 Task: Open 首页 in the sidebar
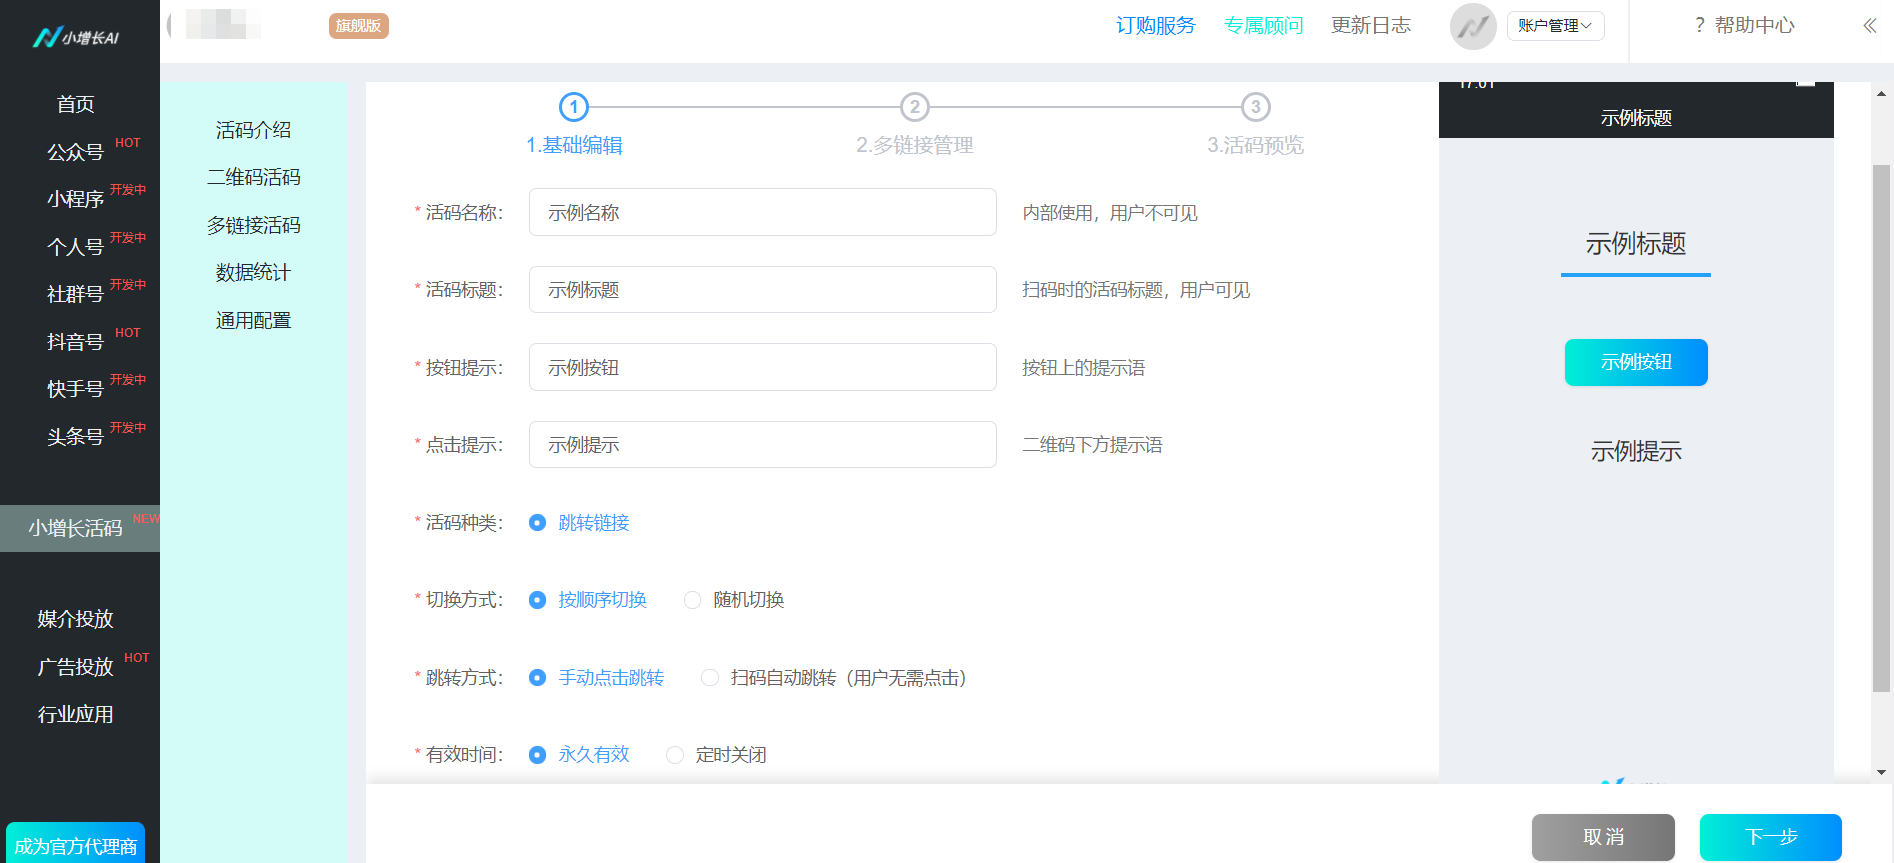(x=76, y=104)
